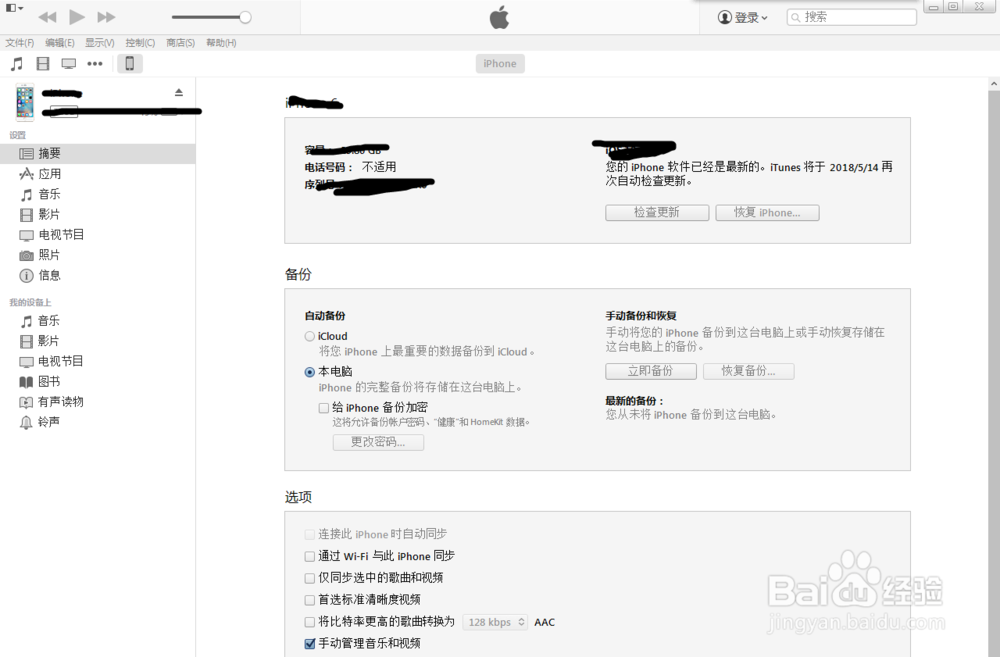Open the 控制(C) menu
1000x657 pixels.
[140, 43]
